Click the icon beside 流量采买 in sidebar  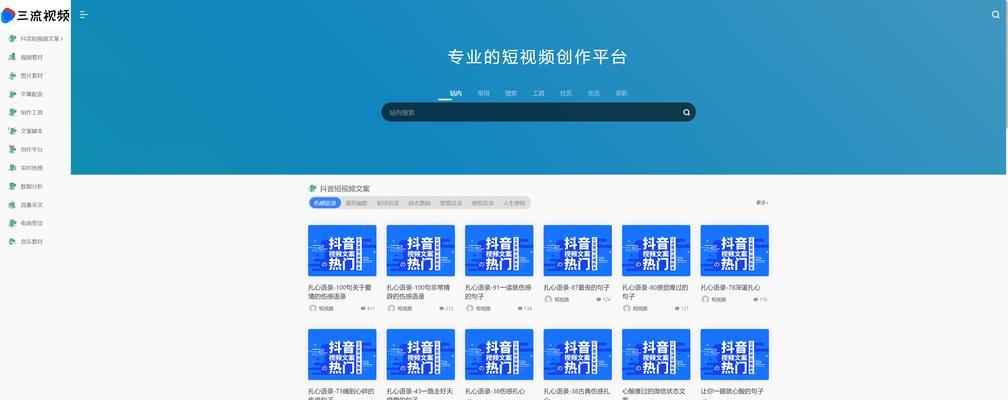[x=12, y=205]
